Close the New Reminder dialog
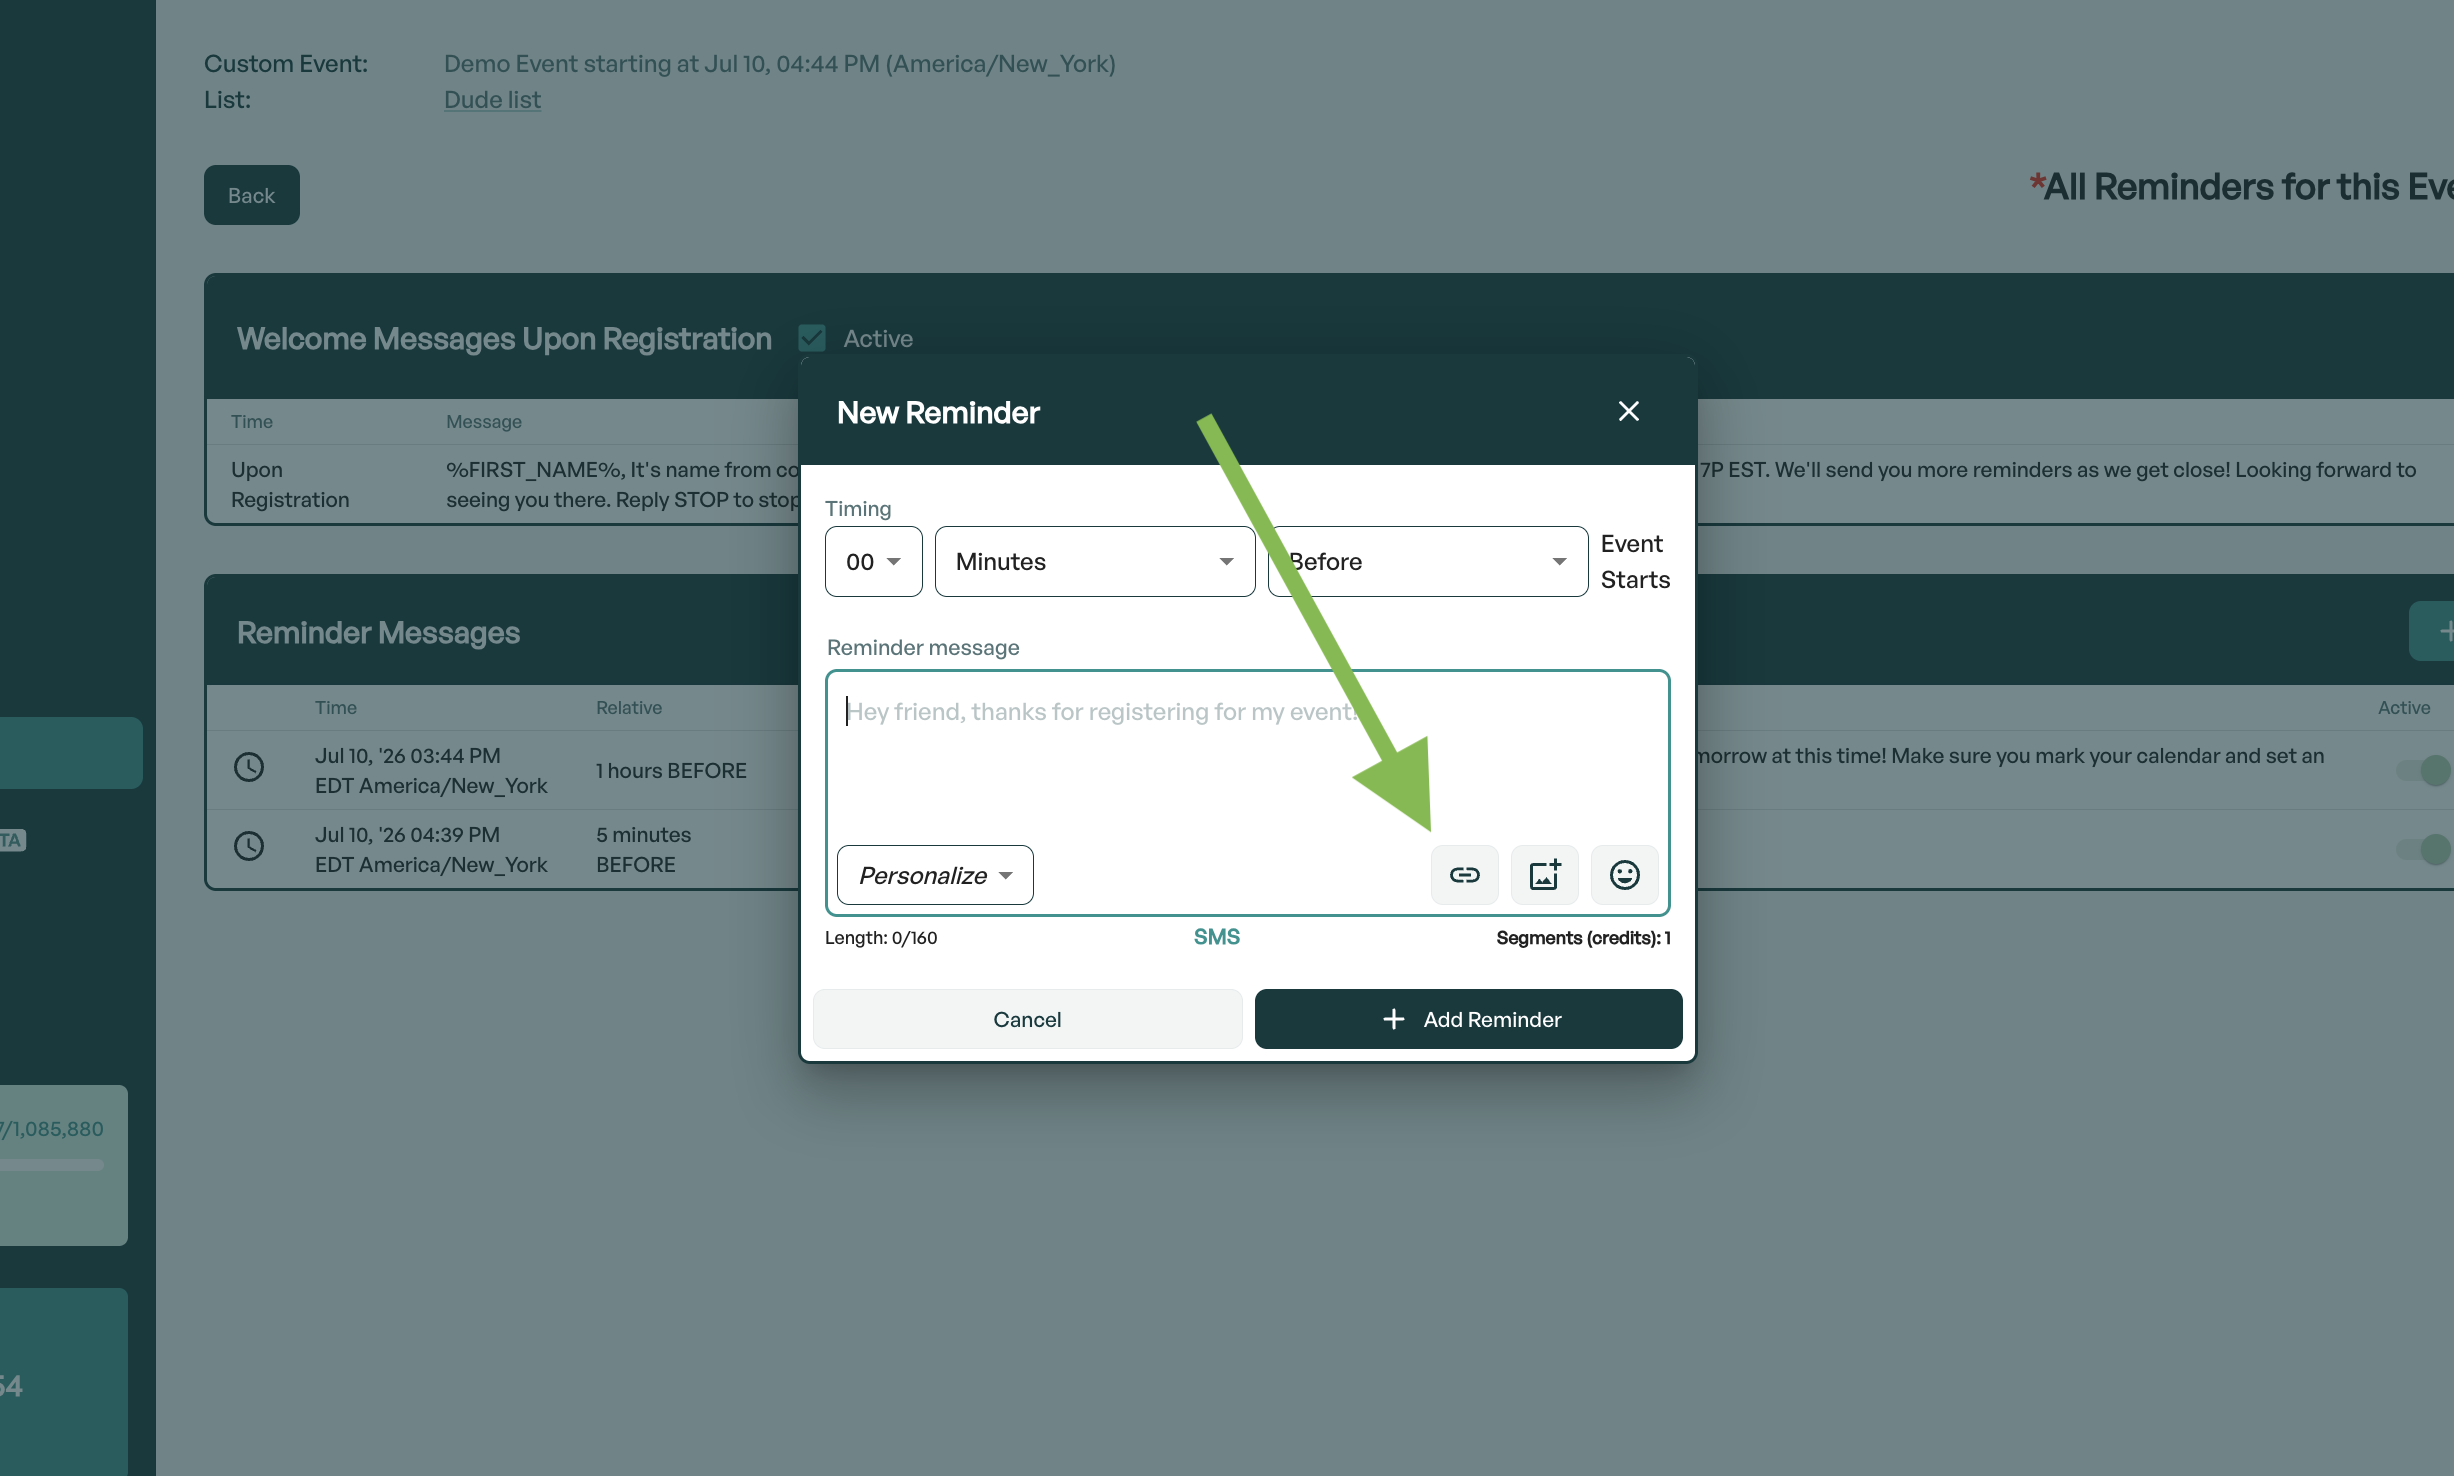This screenshot has height=1476, width=2454. [1628, 411]
